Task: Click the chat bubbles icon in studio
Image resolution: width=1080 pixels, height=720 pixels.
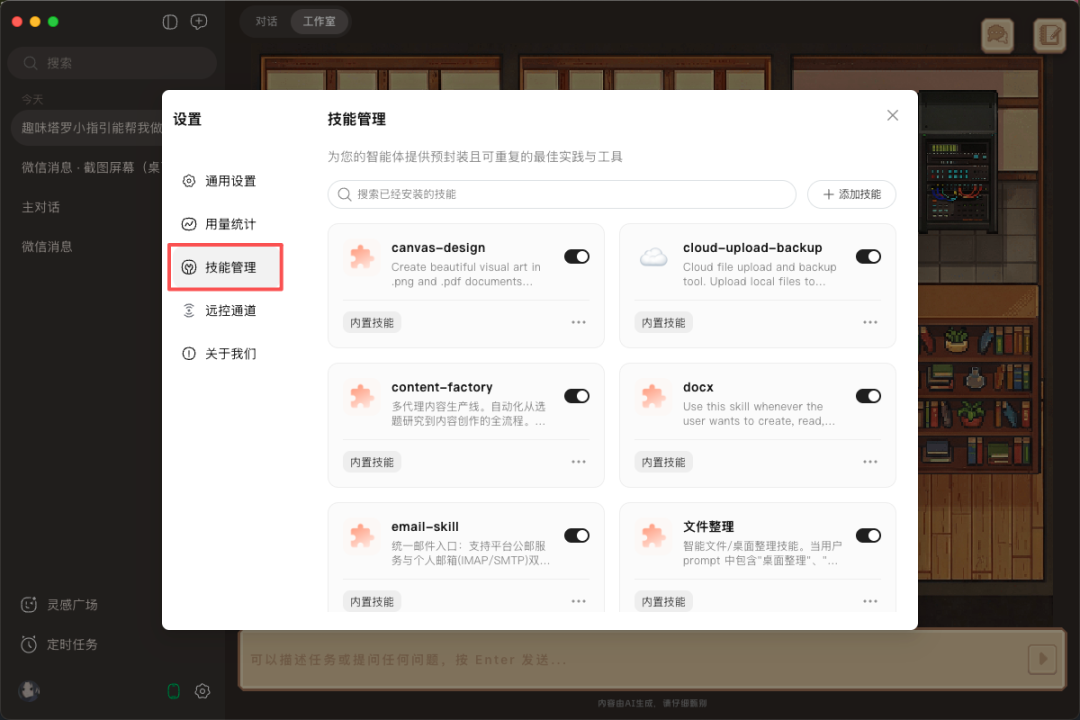Action: click(997, 34)
